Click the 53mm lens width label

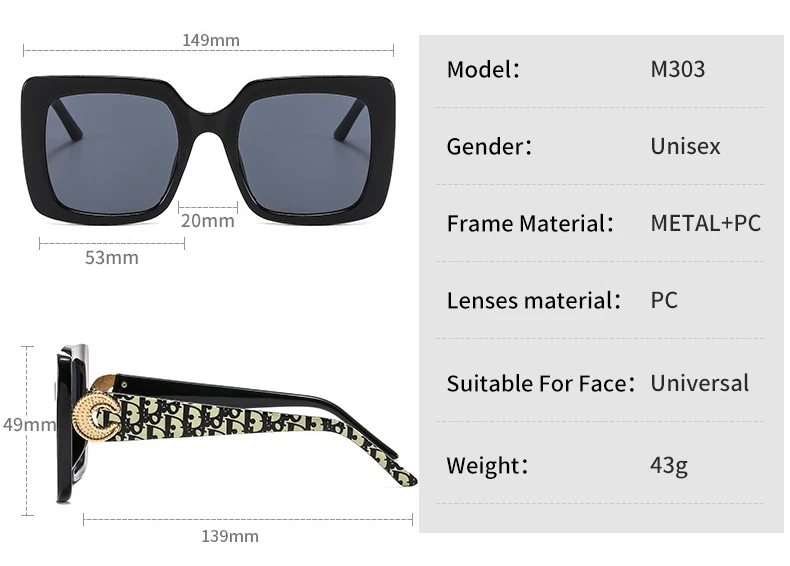pos(111,258)
